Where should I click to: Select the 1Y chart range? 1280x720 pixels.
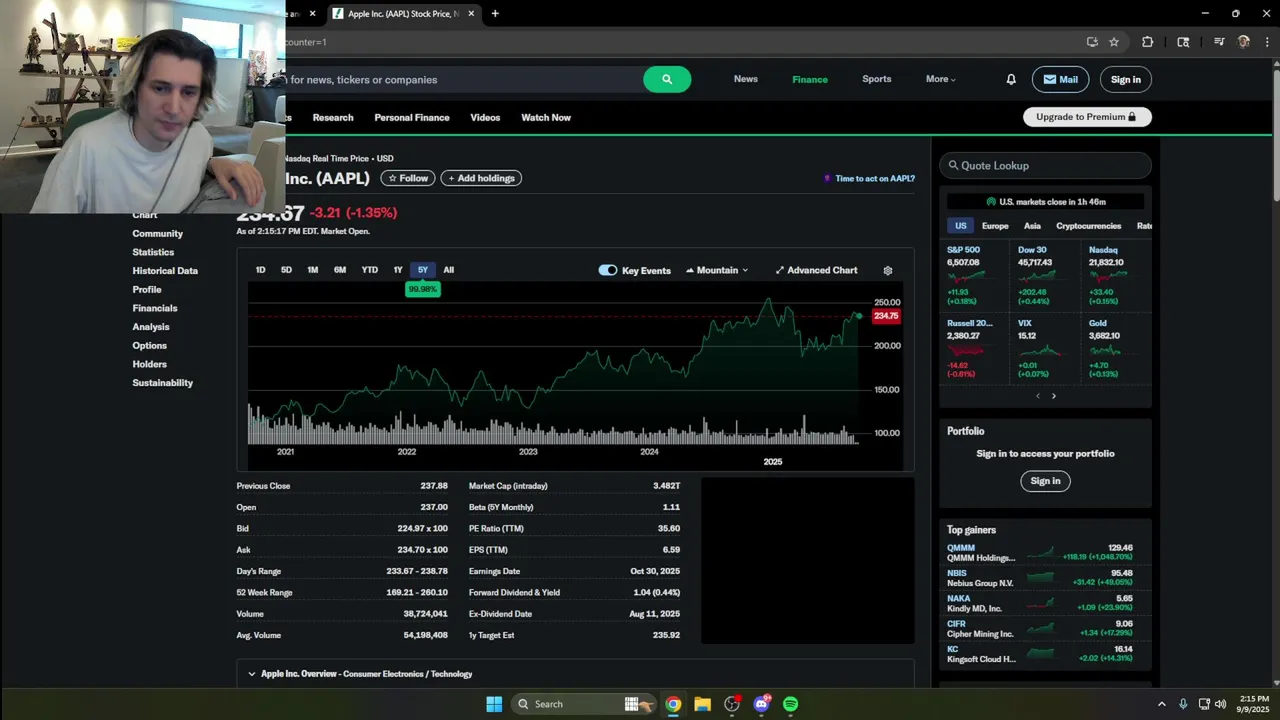pyautogui.click(x=397, y=270)
